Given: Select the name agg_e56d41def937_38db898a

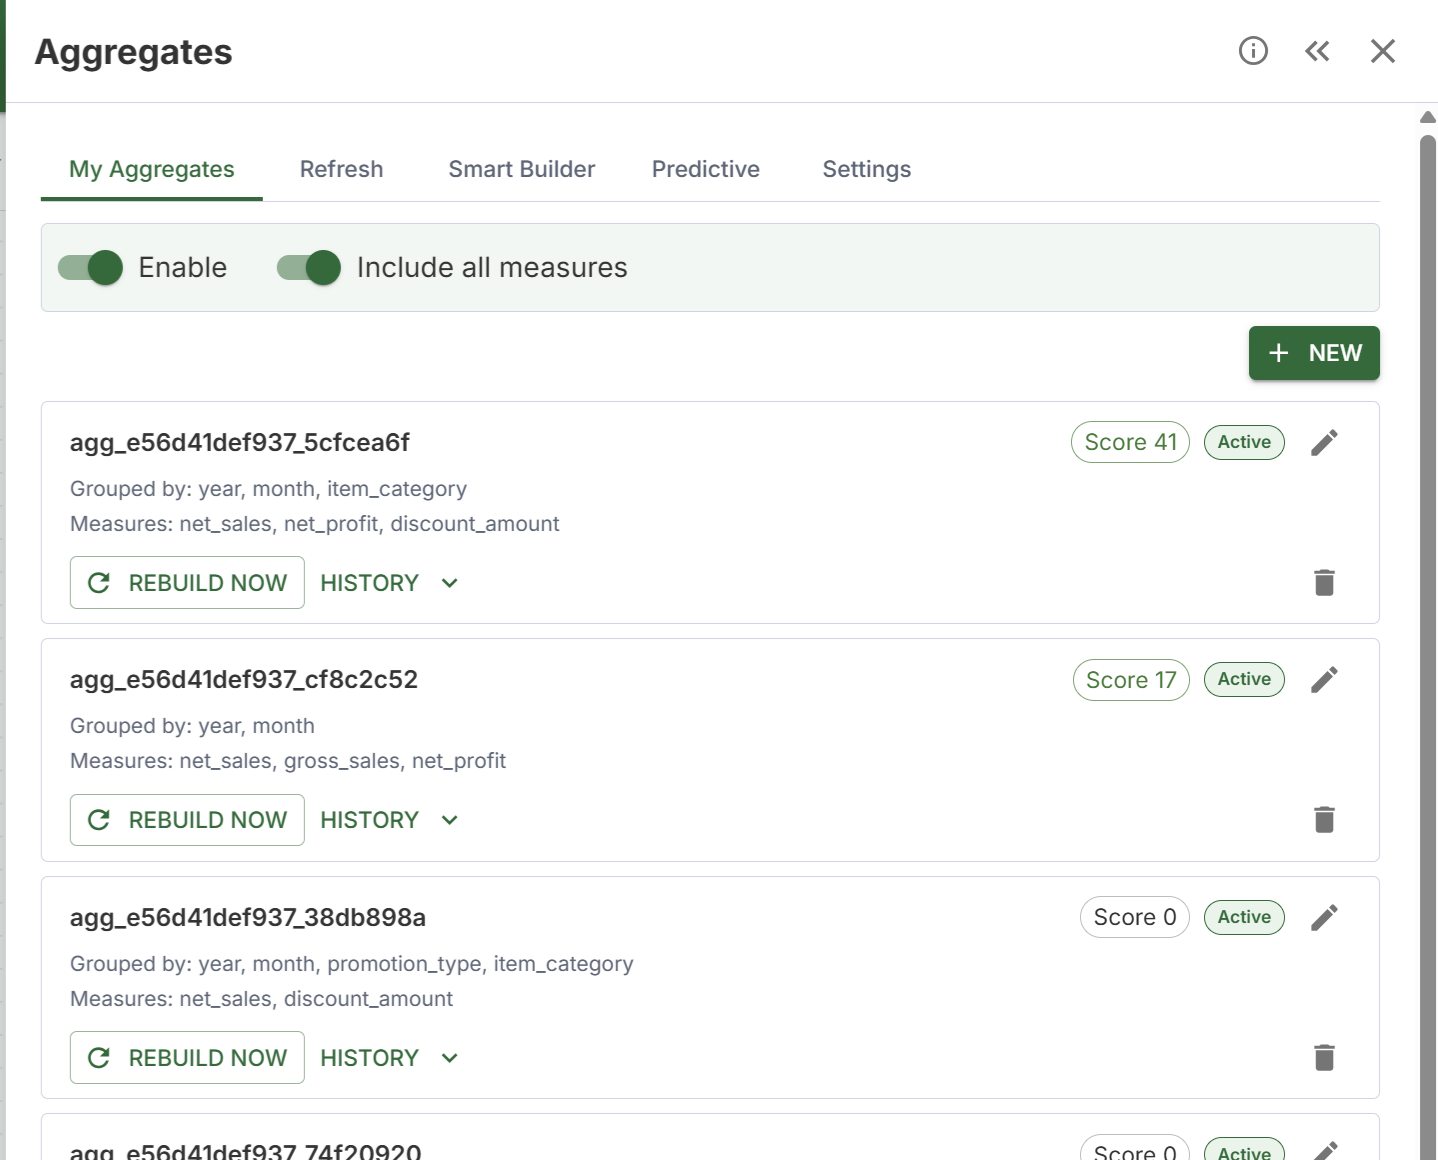Looking at the screenshot, I should [248, 917].
